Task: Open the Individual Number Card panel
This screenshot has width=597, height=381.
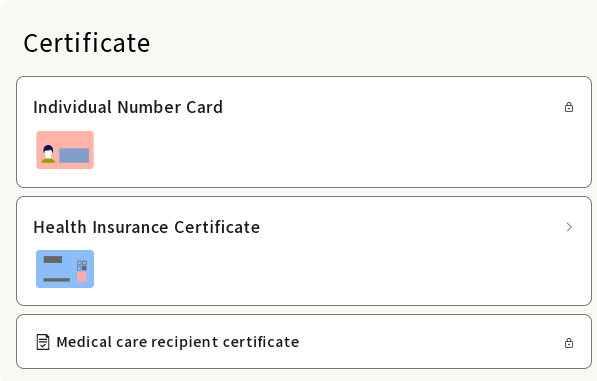Action: point(304,132)
